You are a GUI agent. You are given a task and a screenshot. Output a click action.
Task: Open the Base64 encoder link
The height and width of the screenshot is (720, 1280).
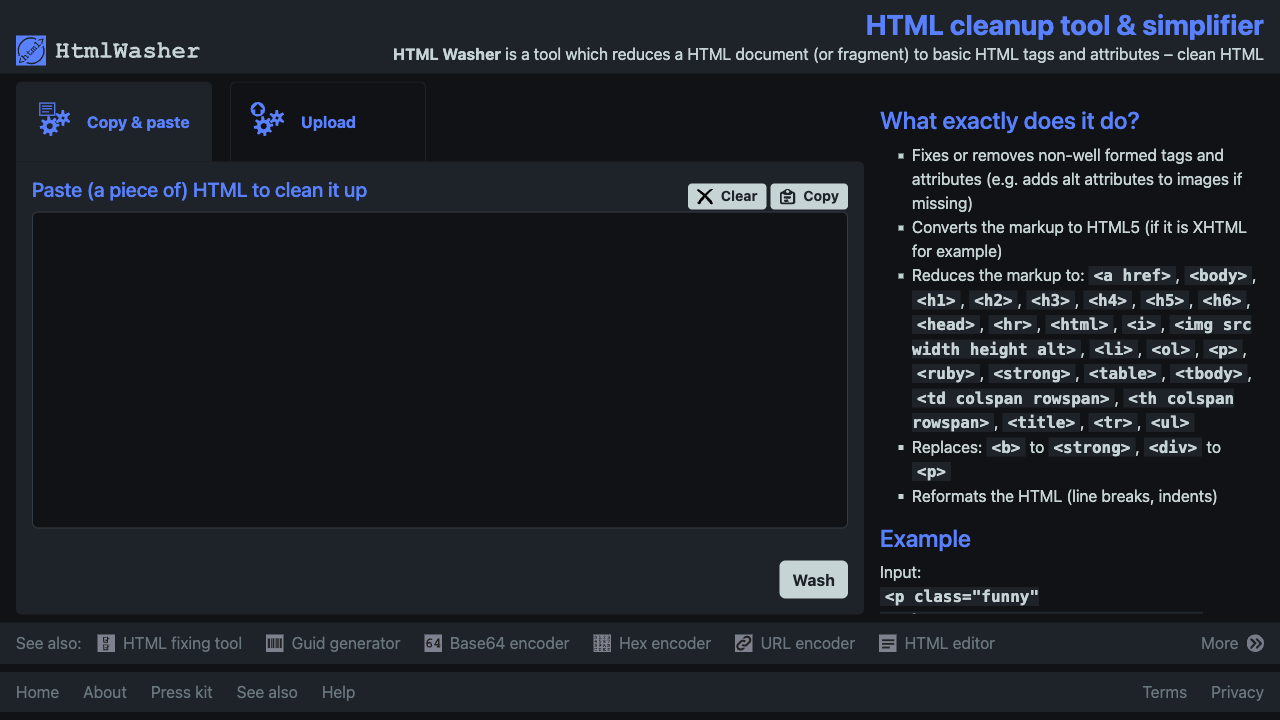point(509,643)
